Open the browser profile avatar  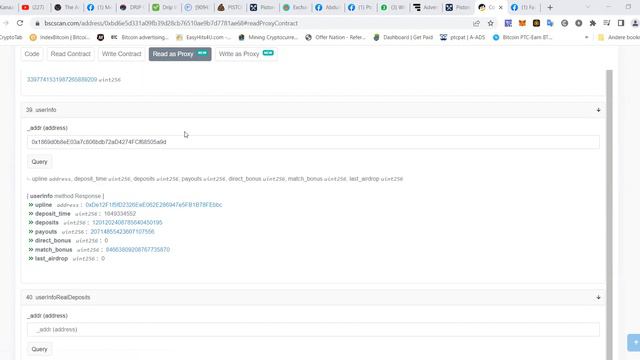[635, 23]
